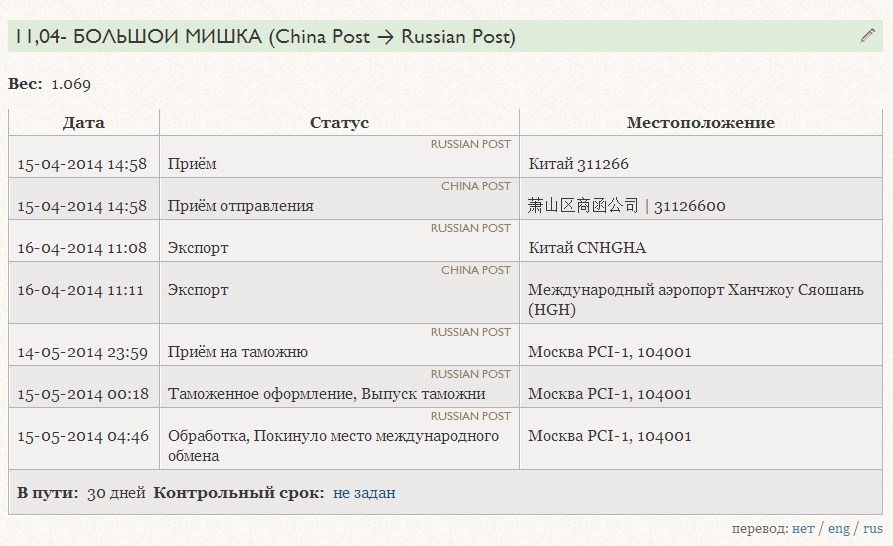Select location 'Москва PCI-1, 104001' in last row
The image size is (893, 546).
tap(609, 436)
